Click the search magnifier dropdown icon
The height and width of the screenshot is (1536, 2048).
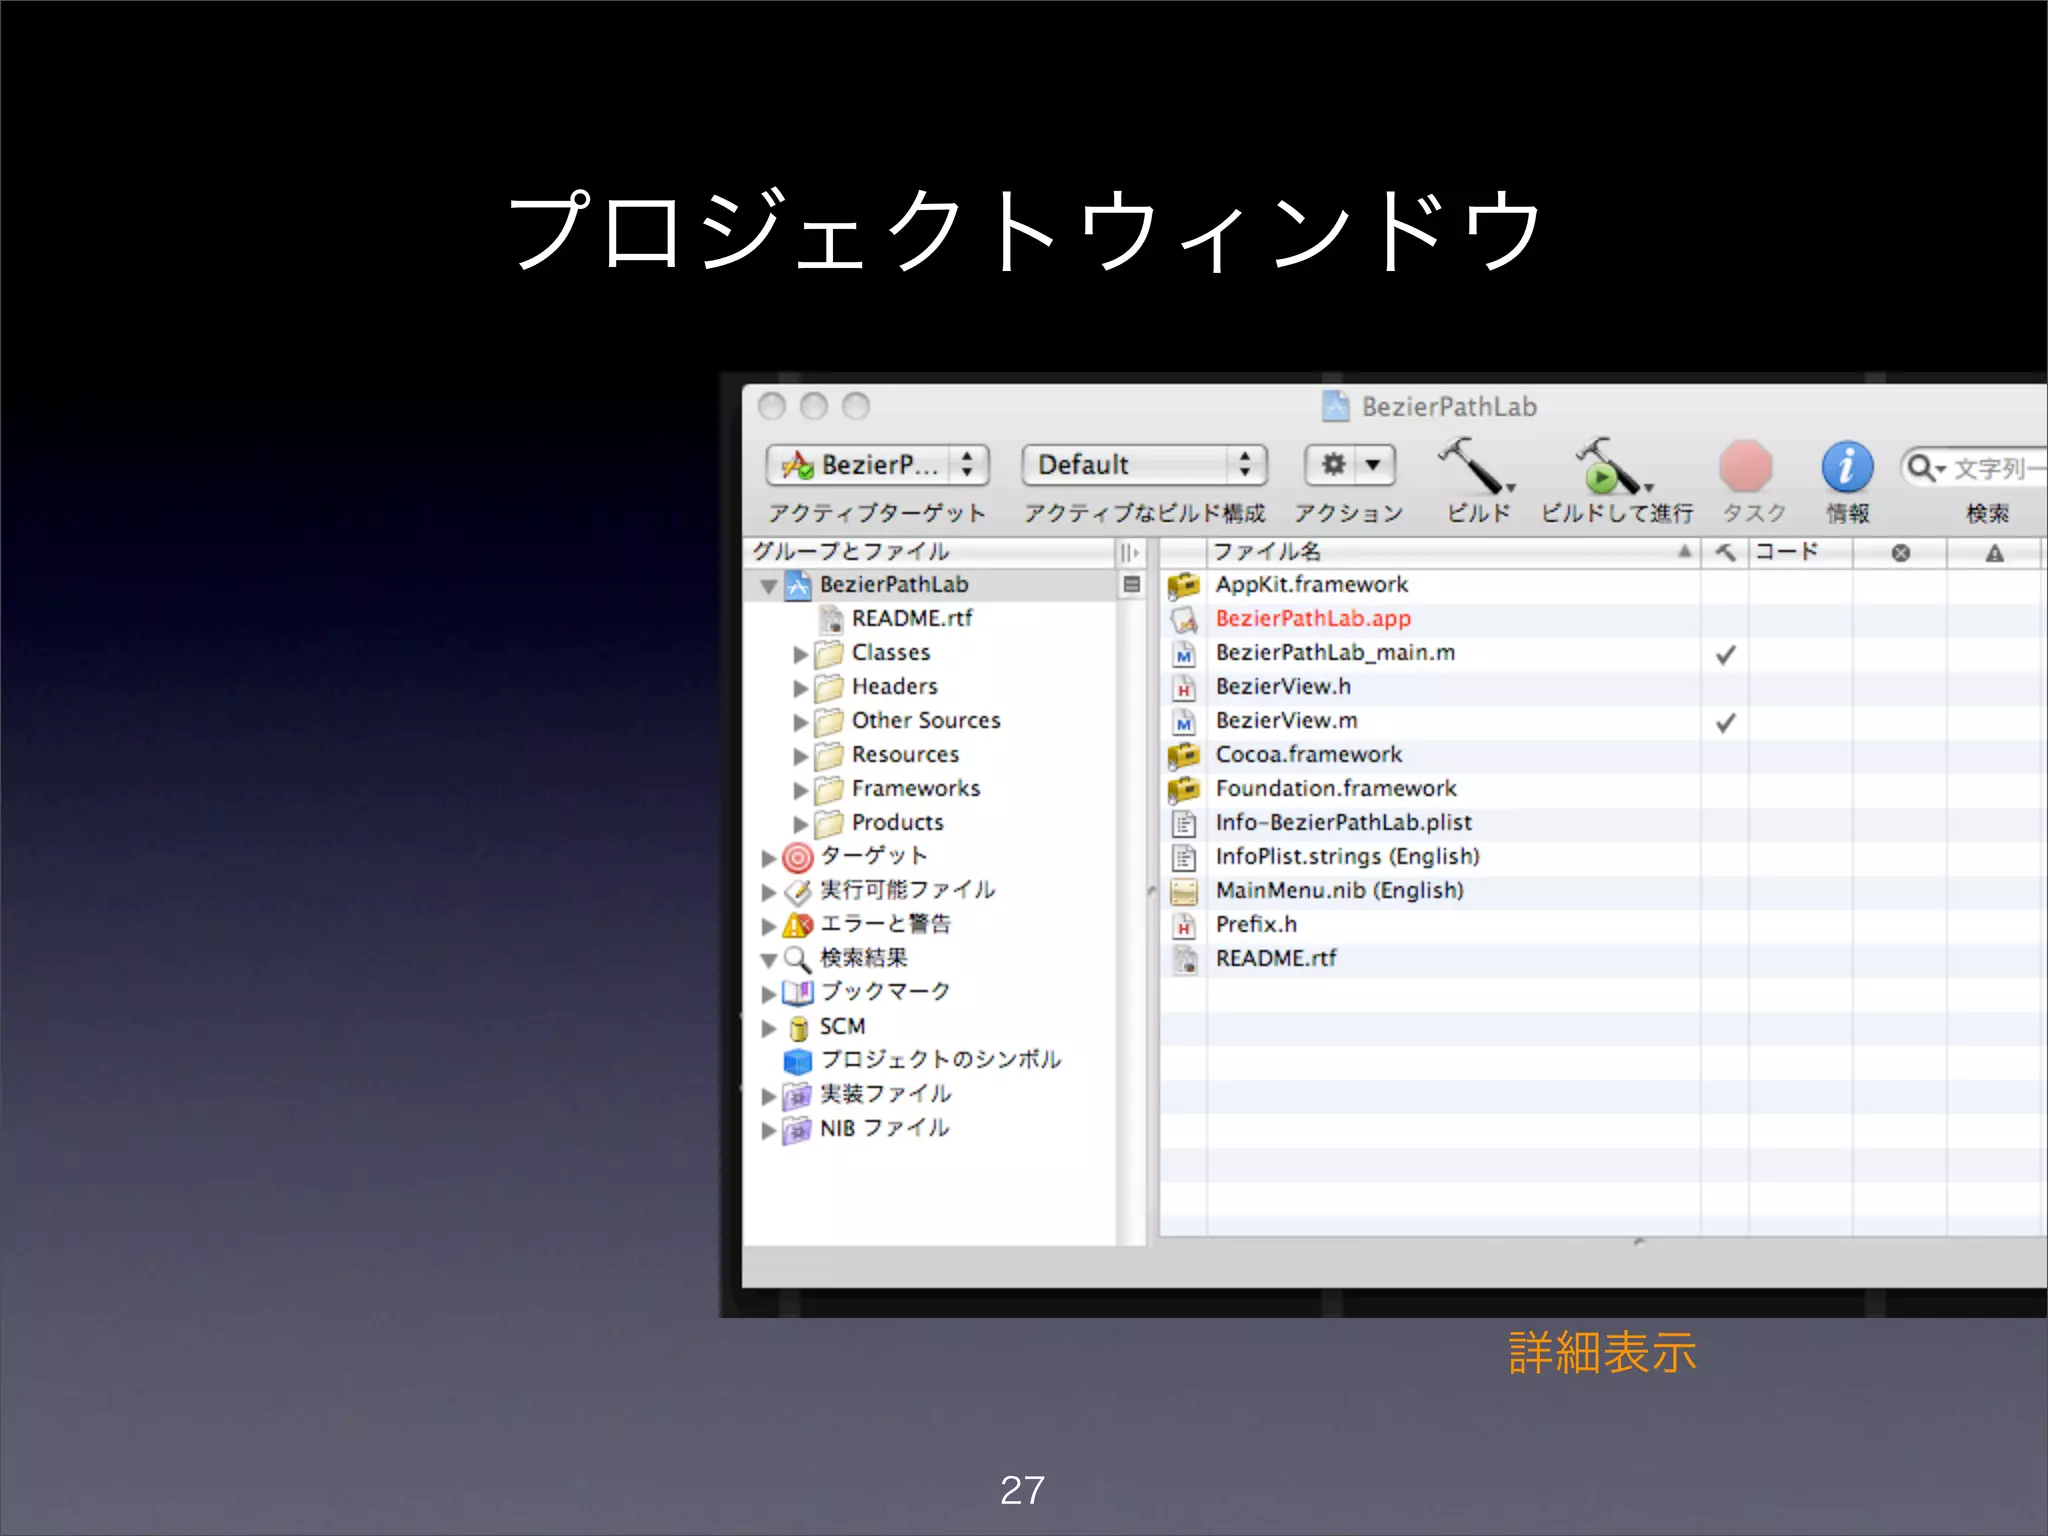click(1925, 468)
